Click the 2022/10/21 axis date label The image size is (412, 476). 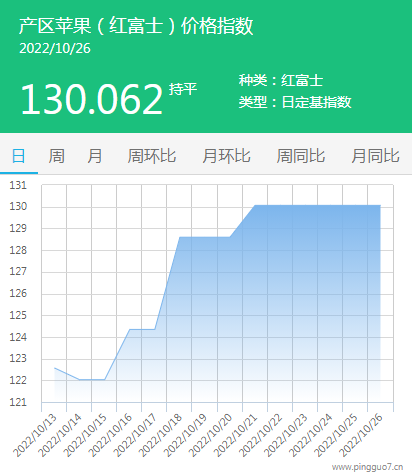point(235,435)
